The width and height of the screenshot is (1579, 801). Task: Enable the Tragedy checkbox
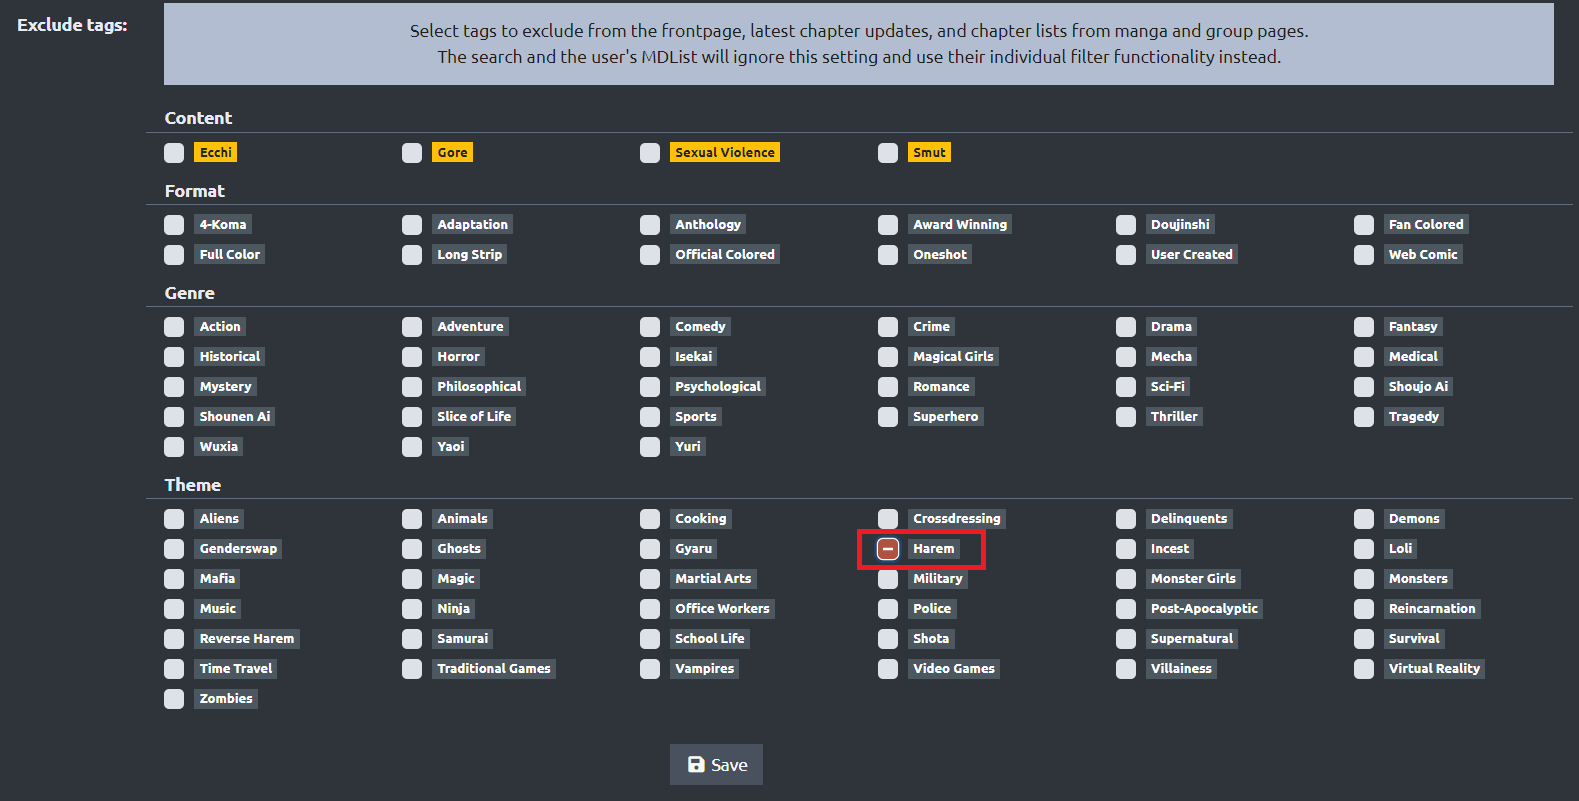[x=1364, y=417]
